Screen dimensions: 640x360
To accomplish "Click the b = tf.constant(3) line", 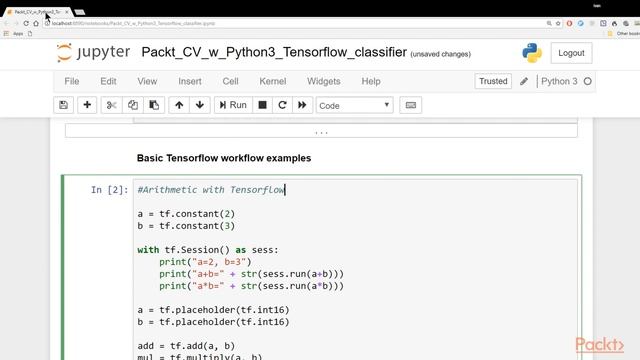I will 186,226.
